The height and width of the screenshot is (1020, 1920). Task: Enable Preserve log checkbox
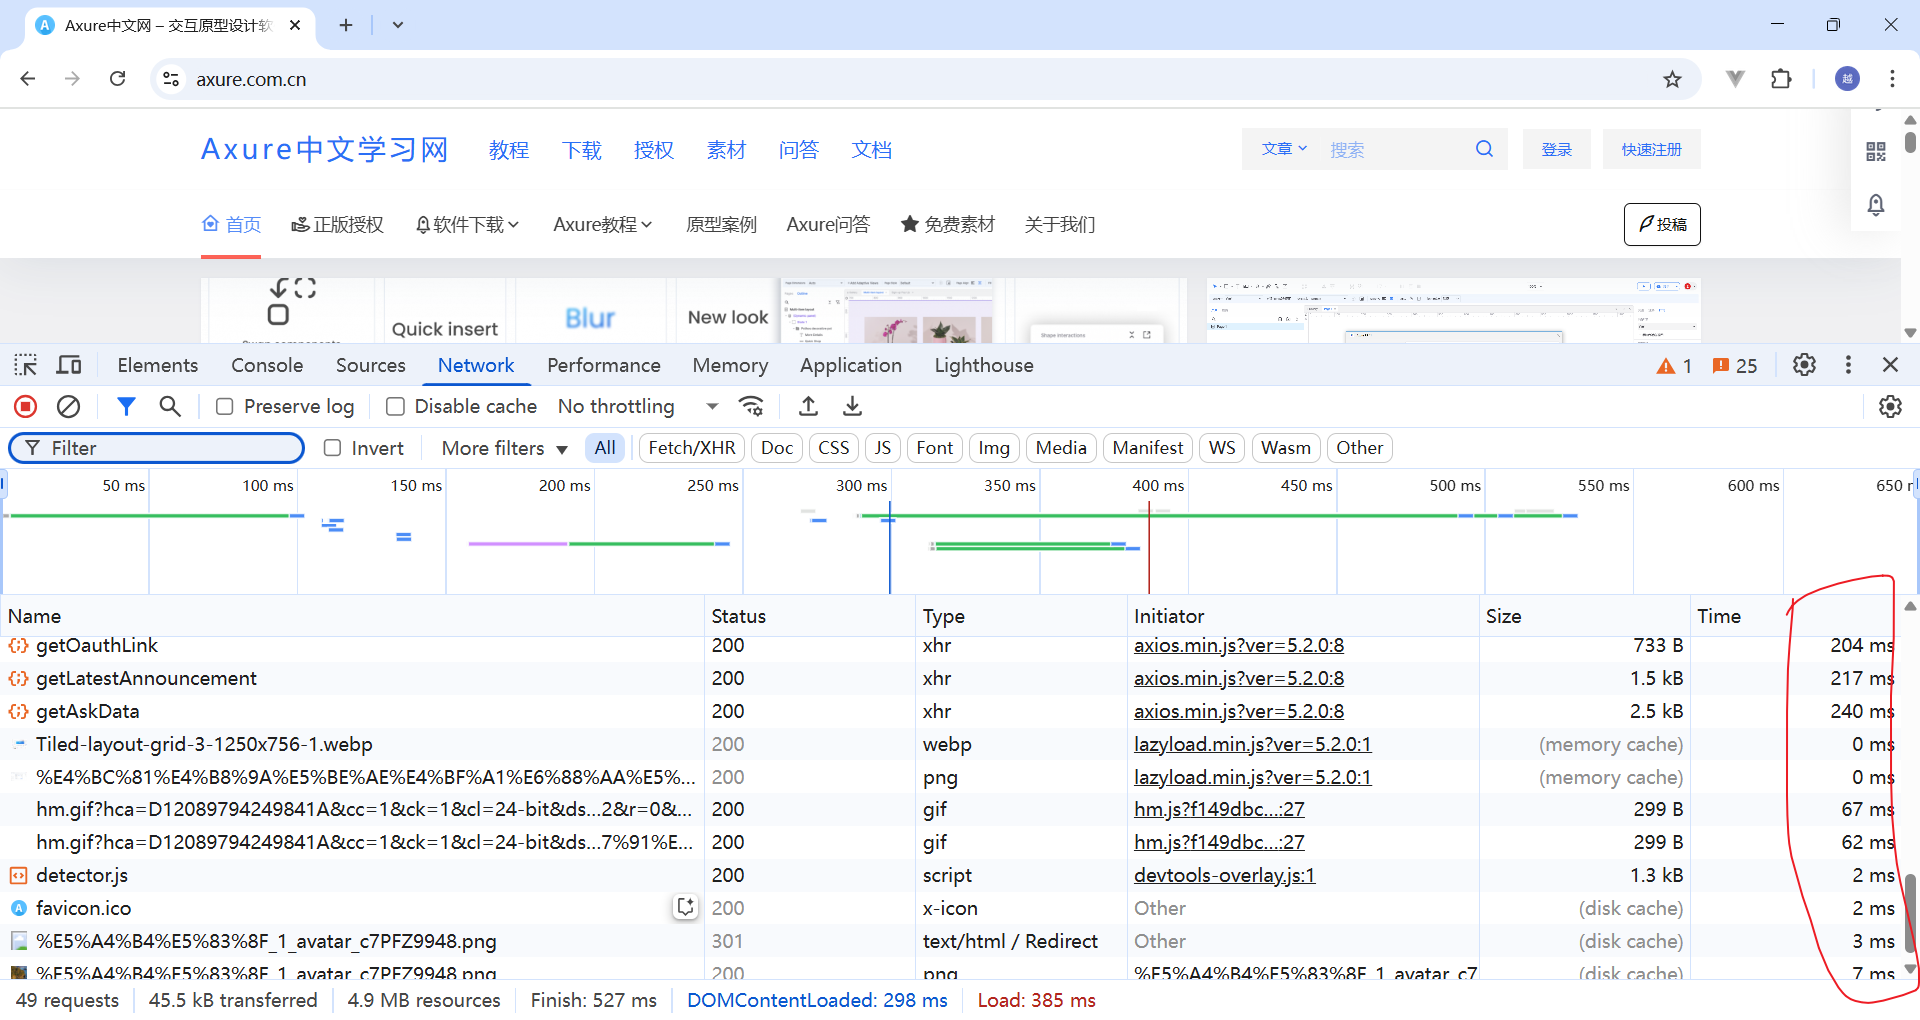[225, 406]
